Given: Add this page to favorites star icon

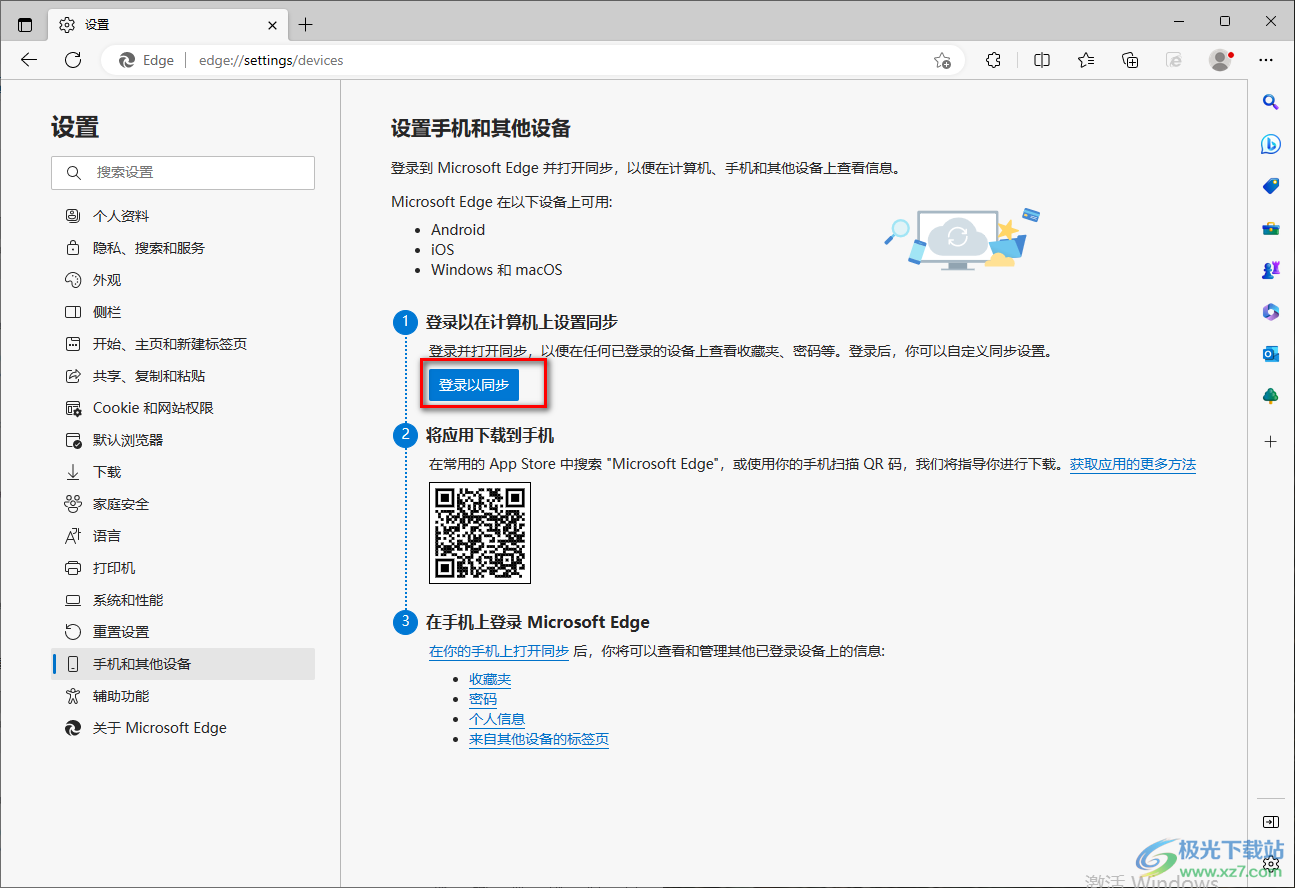Looking at the screenshot, I should pyautogui.click(x=942, y=60).
